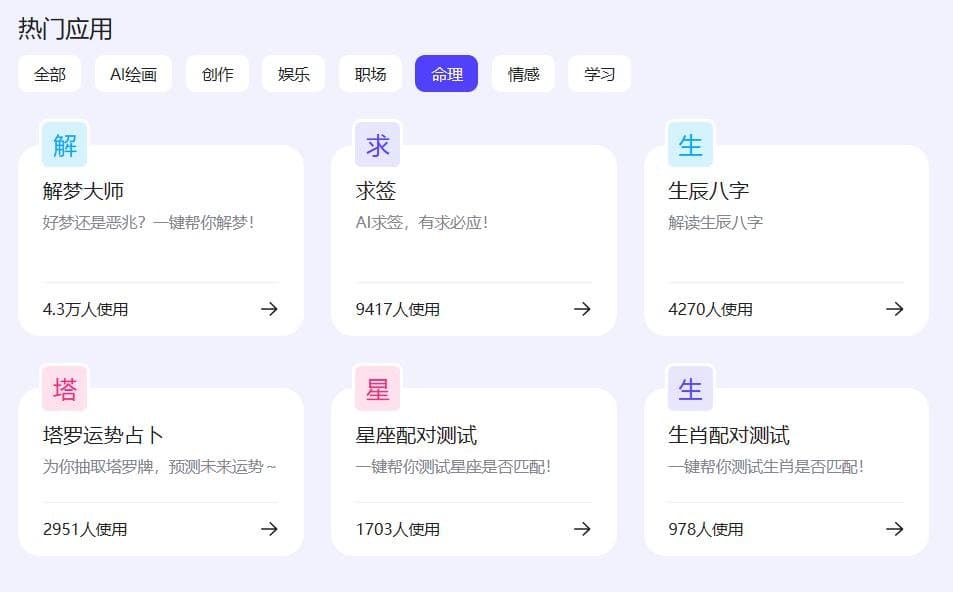Click the 生肖配对测试 app icon

pyautogui.click(x=689, y=389)
